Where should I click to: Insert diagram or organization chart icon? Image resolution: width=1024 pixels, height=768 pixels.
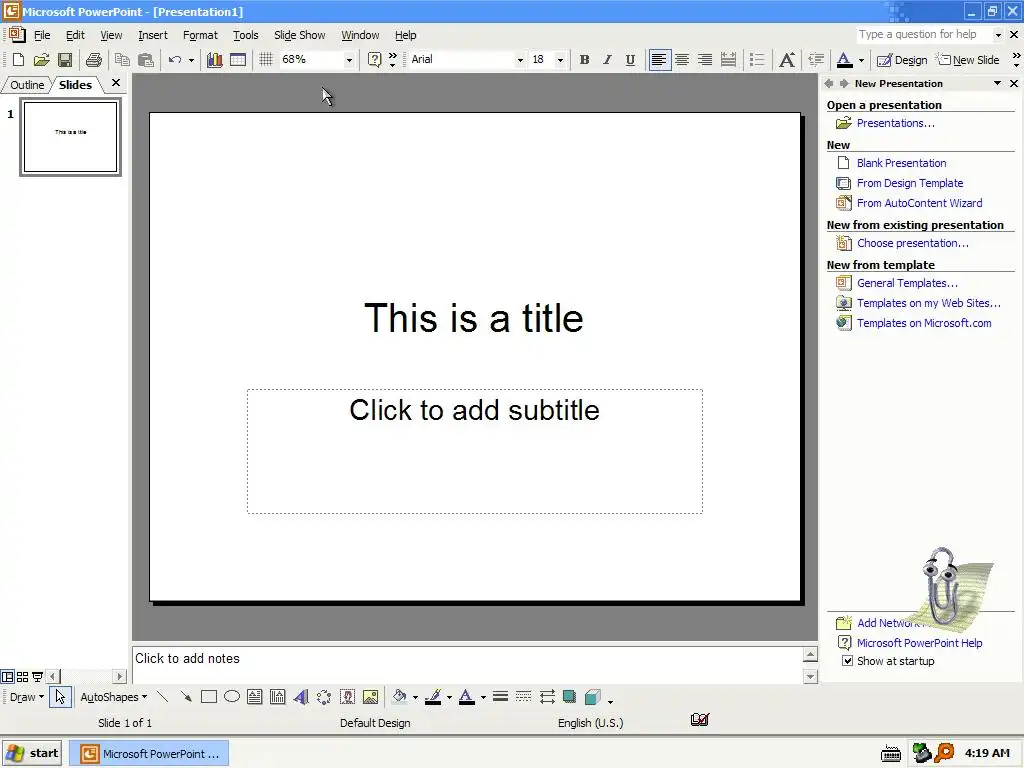(x=324, y=697)
